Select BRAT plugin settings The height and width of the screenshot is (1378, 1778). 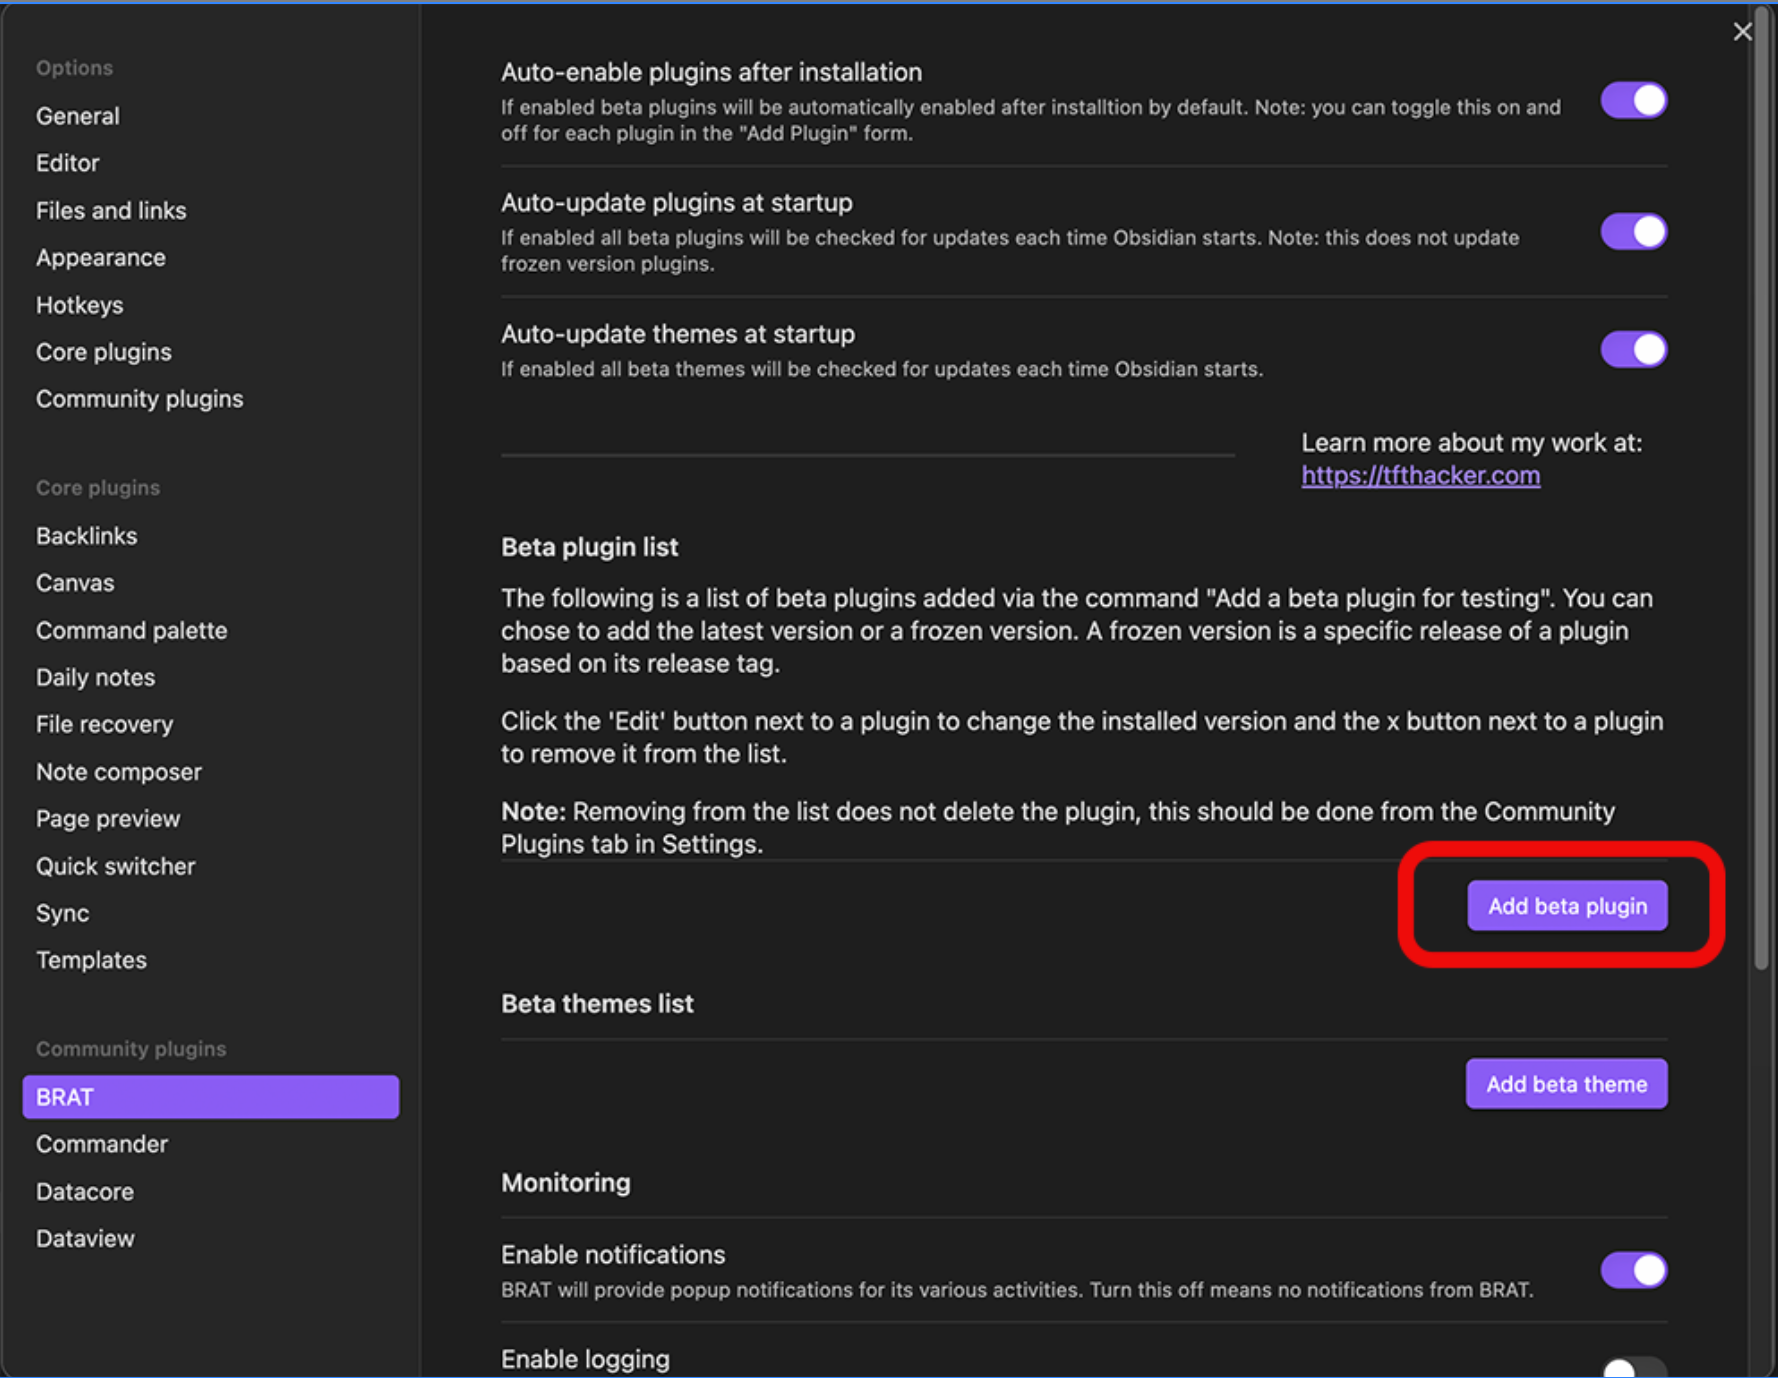[211, 1097]
